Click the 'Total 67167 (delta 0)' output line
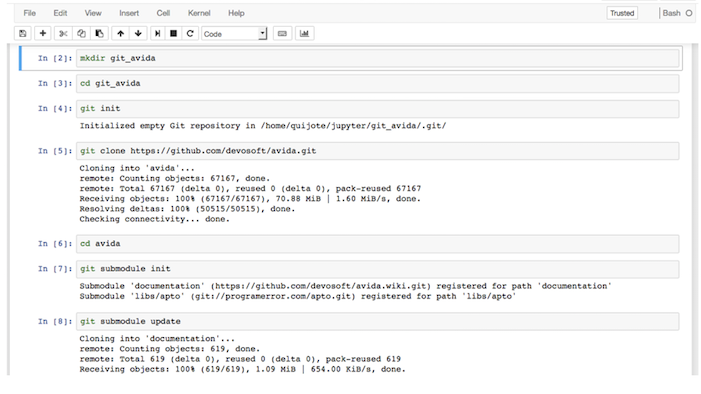Image resolution: width=701 pixels, height=394 pixels. [250, 189]
